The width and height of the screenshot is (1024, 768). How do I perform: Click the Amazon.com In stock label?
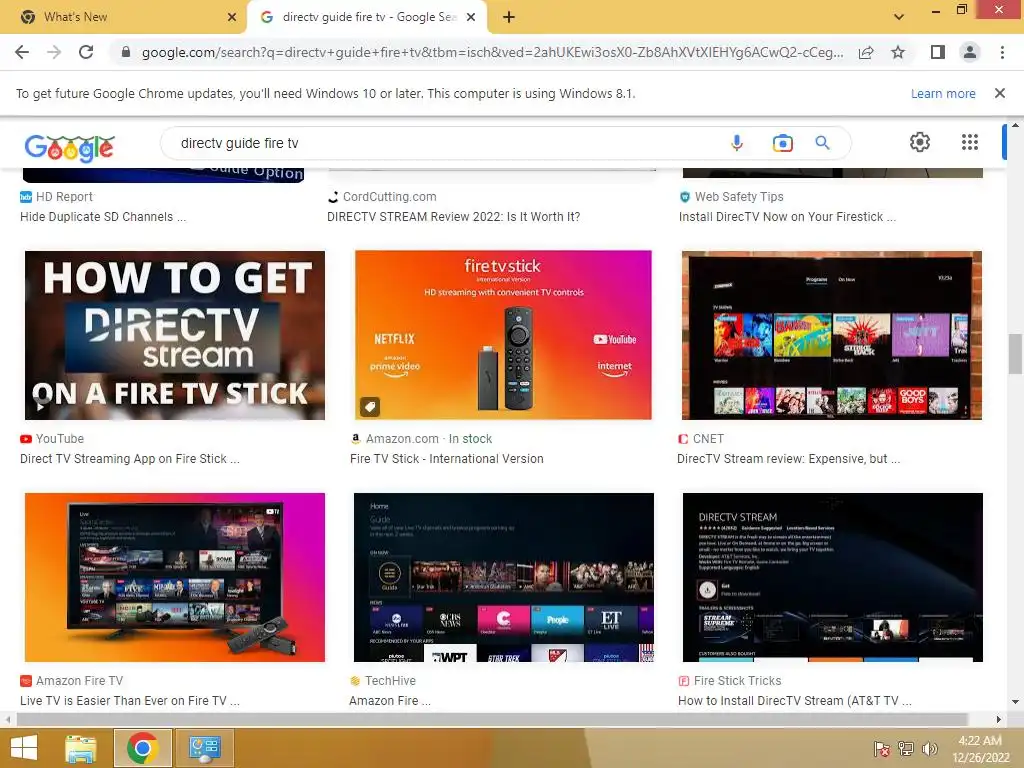(428, 439)
